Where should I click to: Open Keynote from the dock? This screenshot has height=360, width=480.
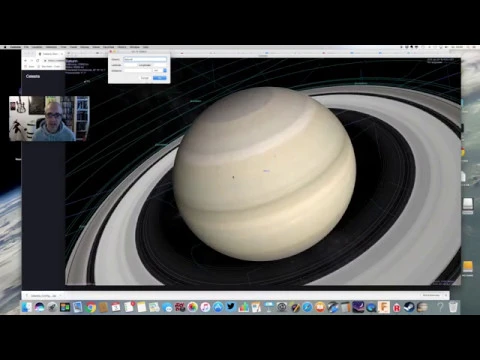coord(269,307)
